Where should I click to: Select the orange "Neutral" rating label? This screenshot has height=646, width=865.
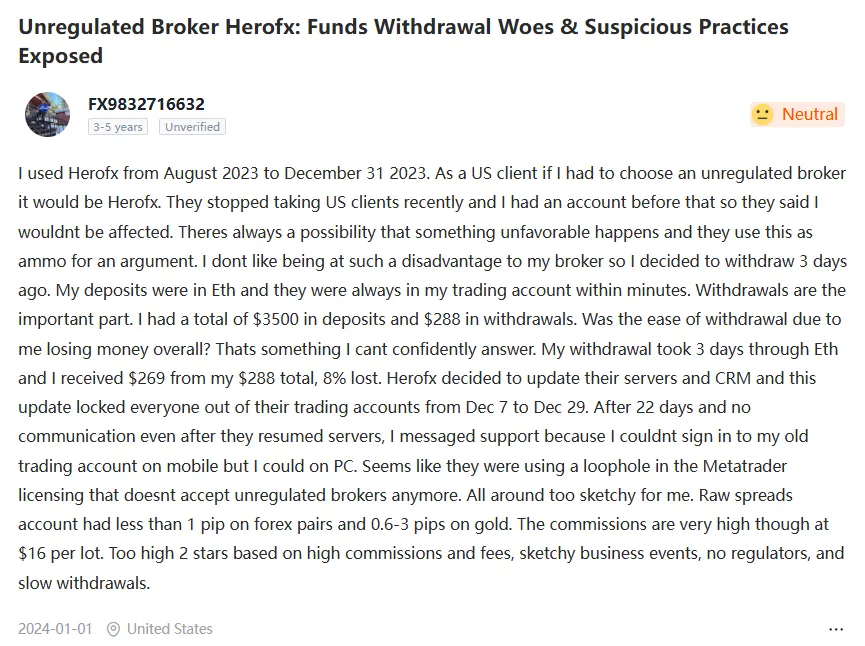(x=809, y=114)
